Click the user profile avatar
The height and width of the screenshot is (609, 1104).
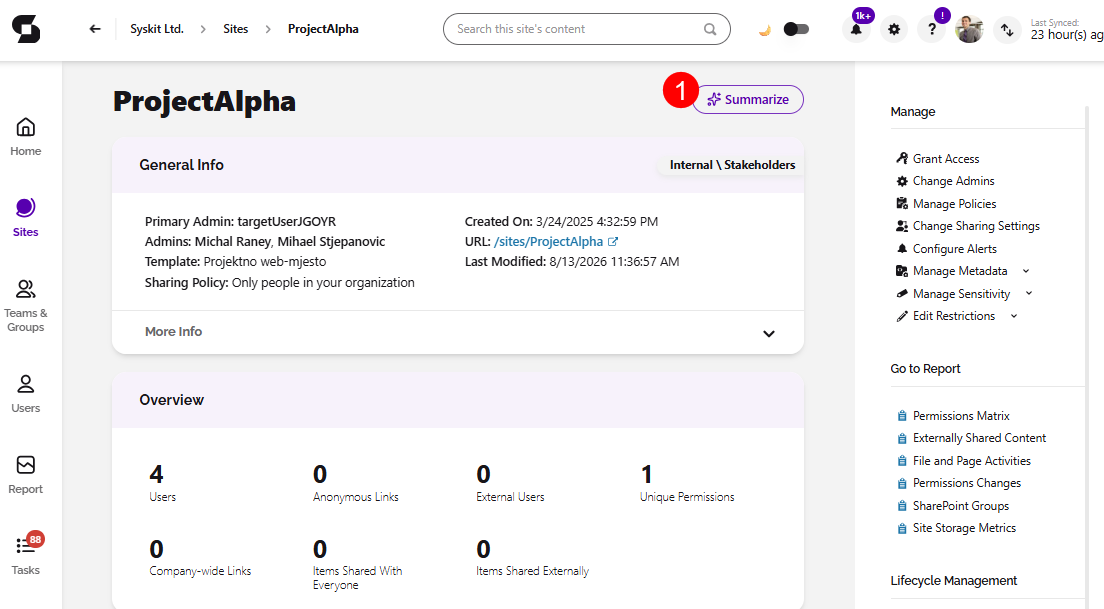pyautogui.click(x=970, y=30)
